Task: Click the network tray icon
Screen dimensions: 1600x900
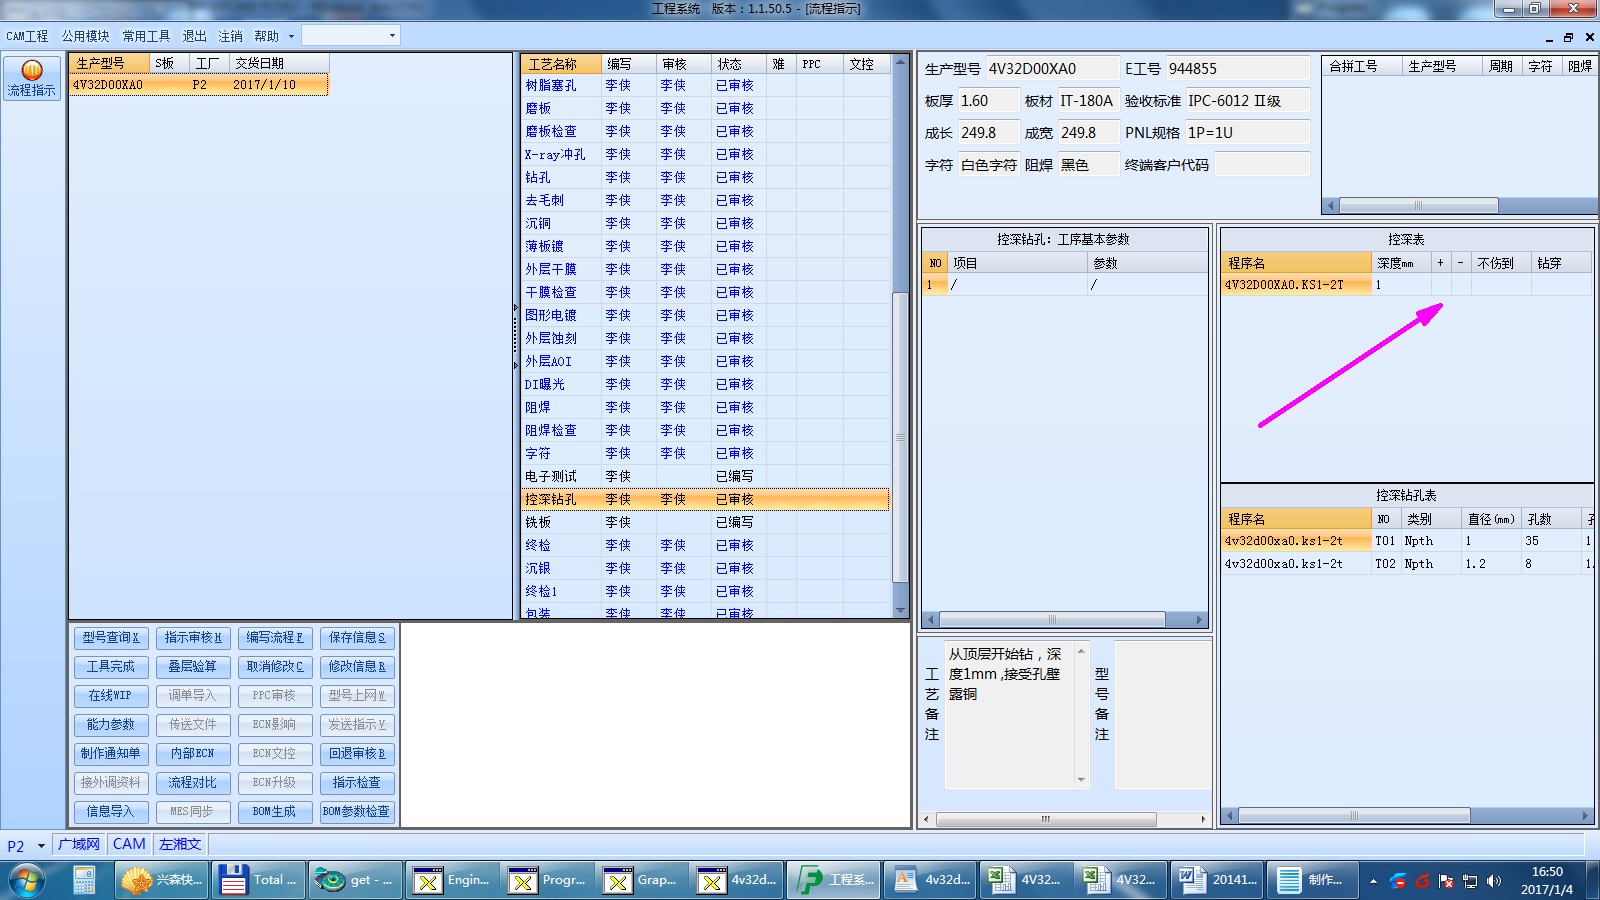Action: (x=1470, y=881)
